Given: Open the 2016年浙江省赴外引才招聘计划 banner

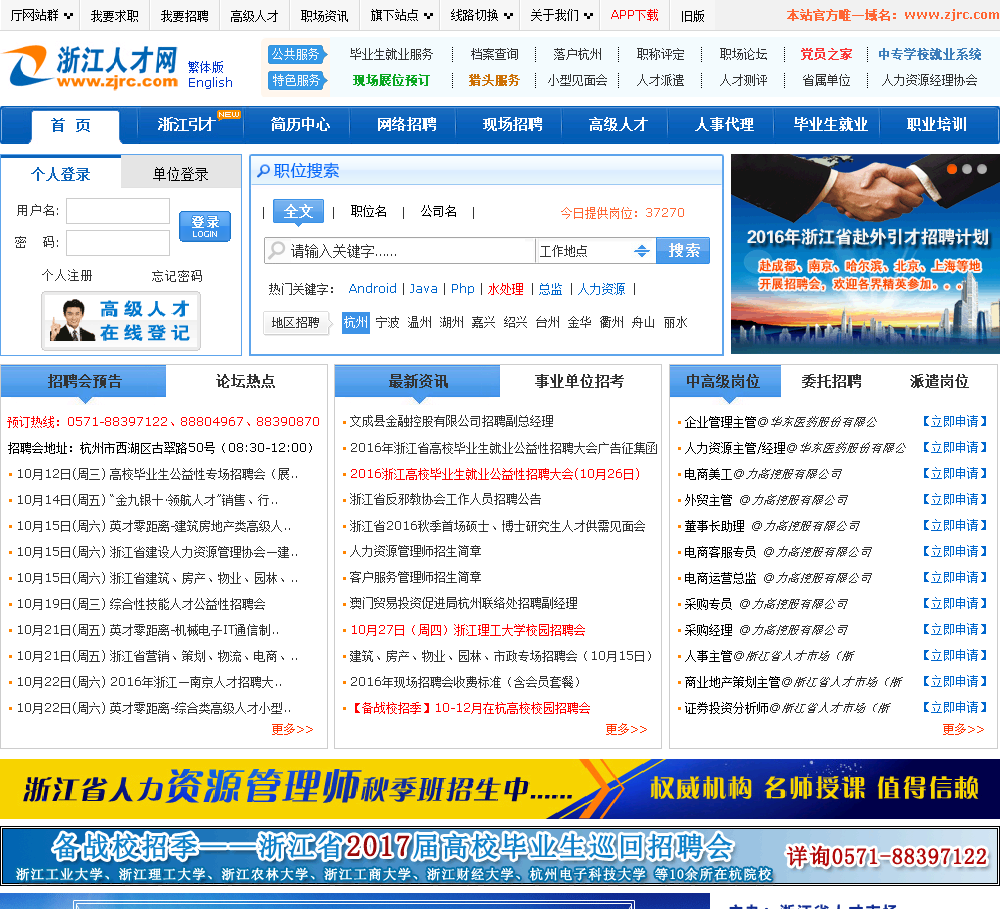Looking at the screenshot, I should 865,254.
